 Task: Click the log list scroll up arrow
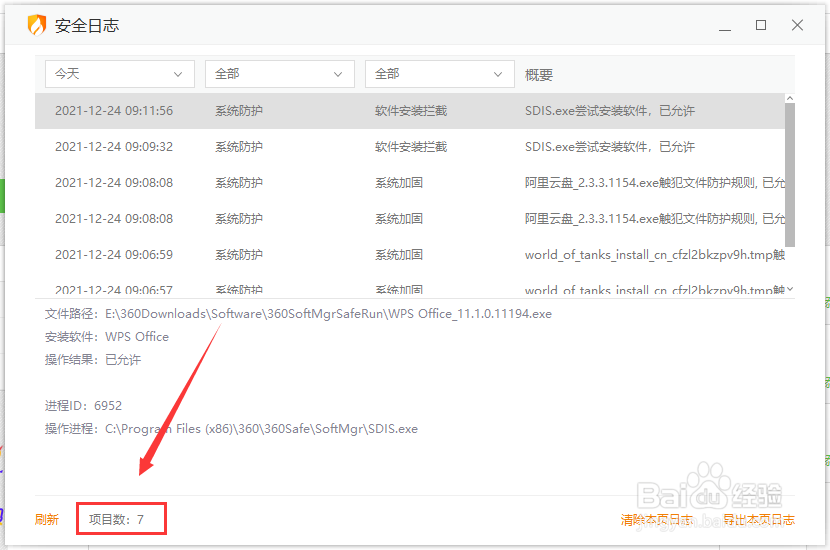point(790,98)
